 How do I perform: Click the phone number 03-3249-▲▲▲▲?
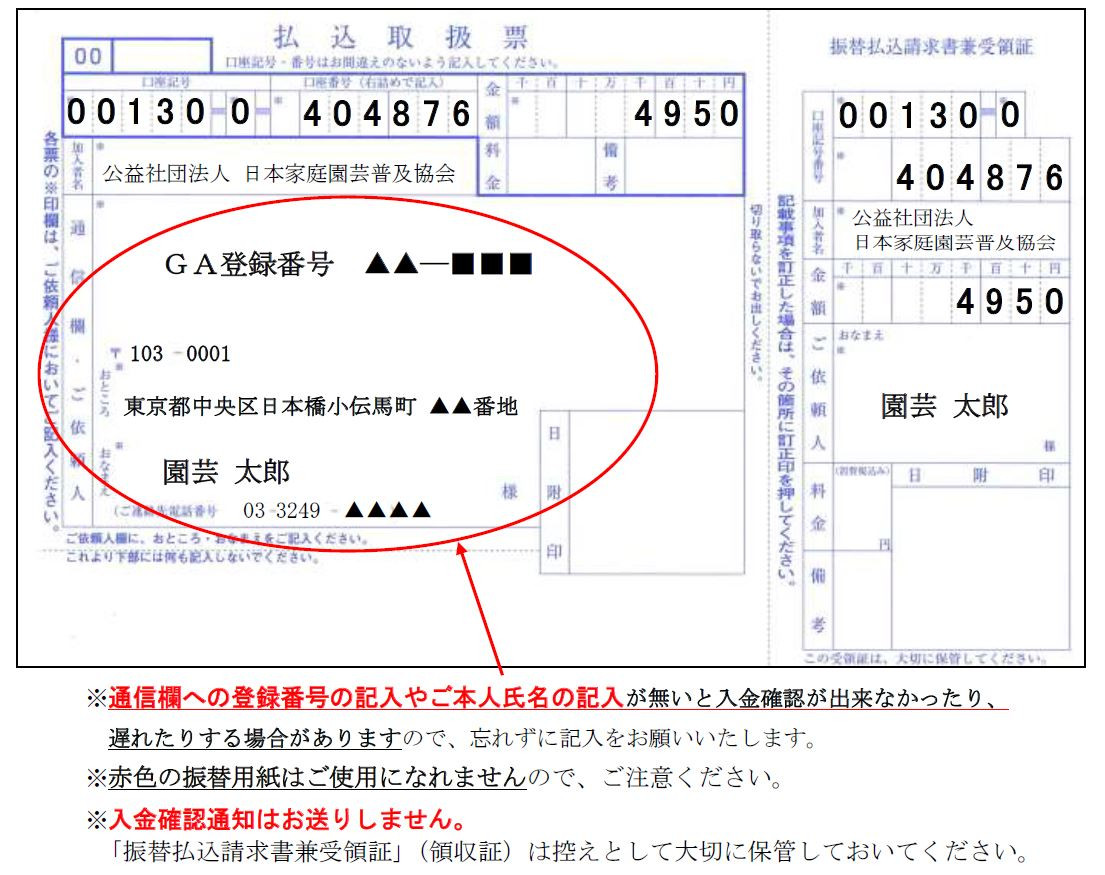(336, 510)
